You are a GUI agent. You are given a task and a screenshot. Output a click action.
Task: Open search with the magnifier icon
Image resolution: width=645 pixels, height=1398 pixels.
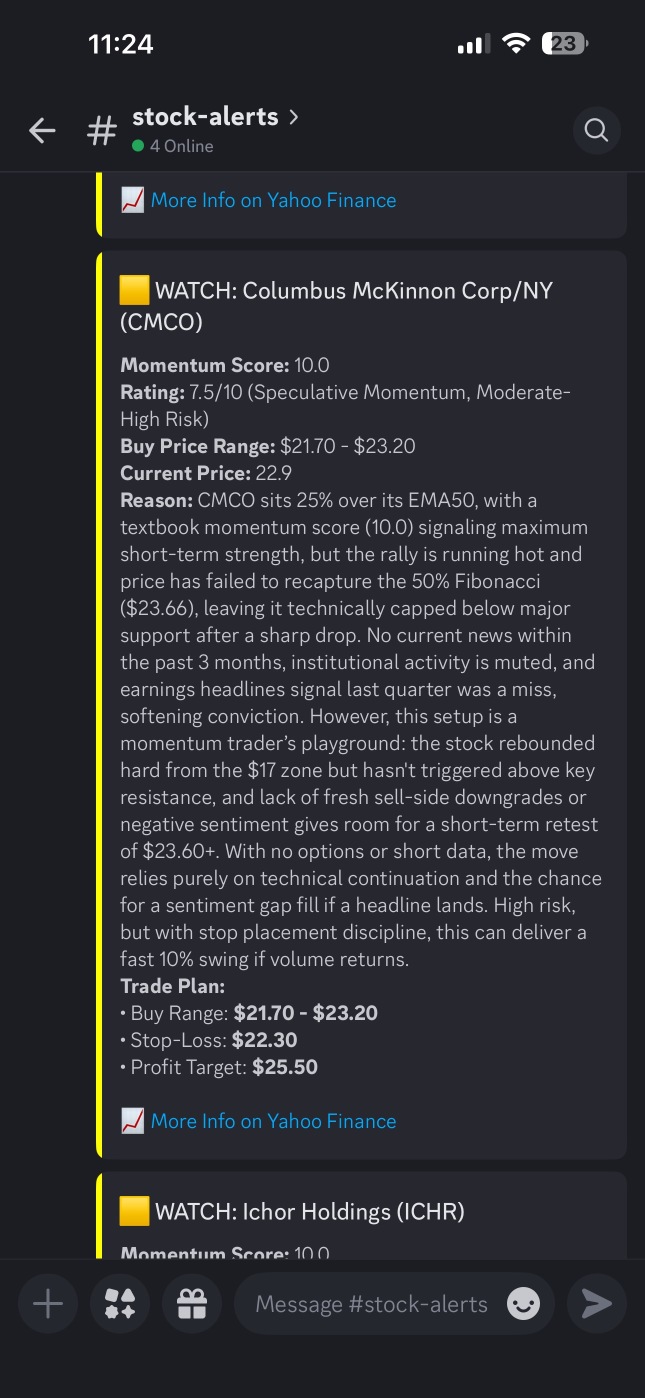(x=596, y=130)
